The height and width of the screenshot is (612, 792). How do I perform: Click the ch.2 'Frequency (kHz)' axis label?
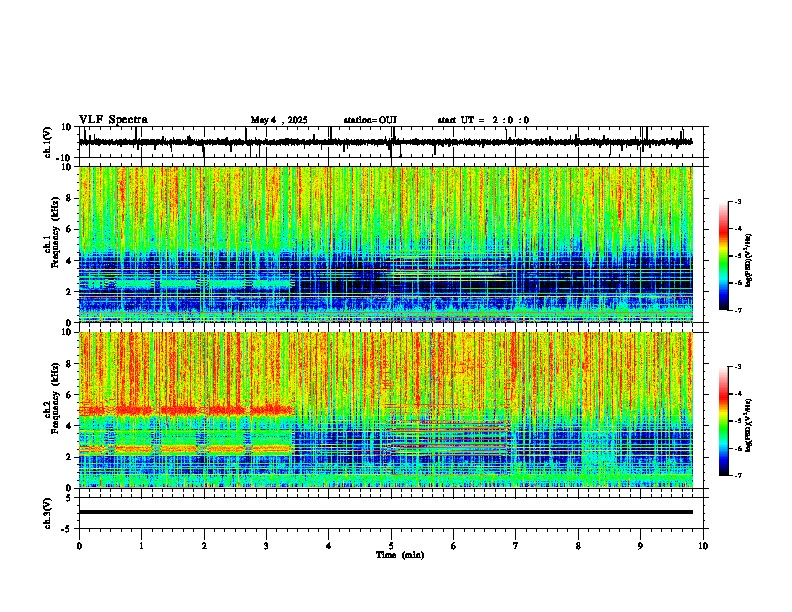55,397
